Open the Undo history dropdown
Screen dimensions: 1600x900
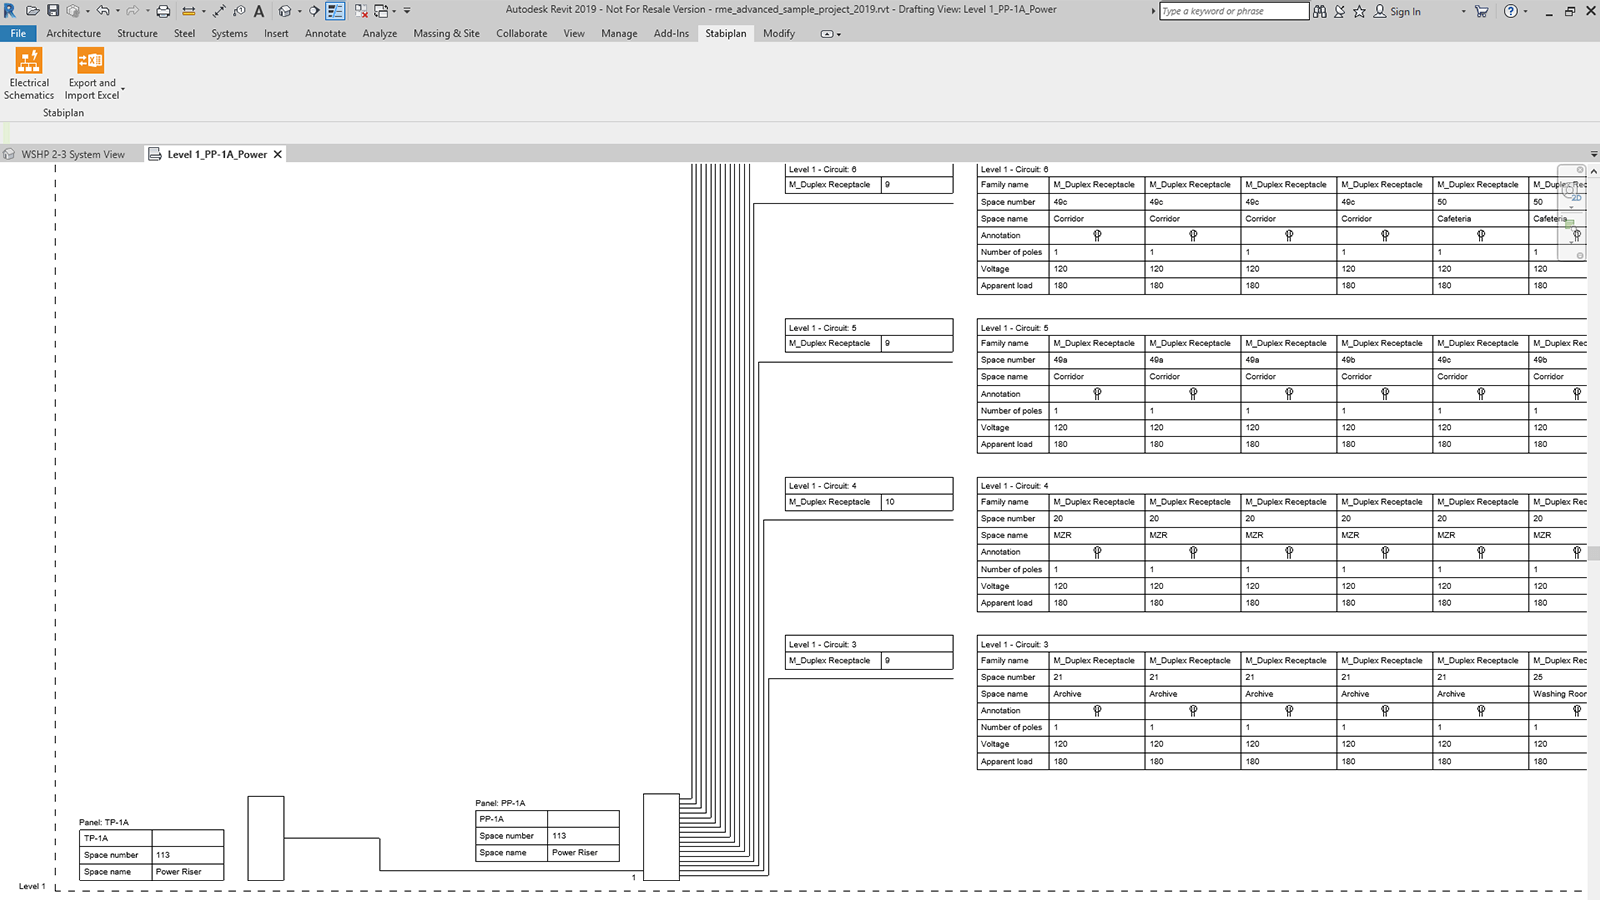click(117, 11)
